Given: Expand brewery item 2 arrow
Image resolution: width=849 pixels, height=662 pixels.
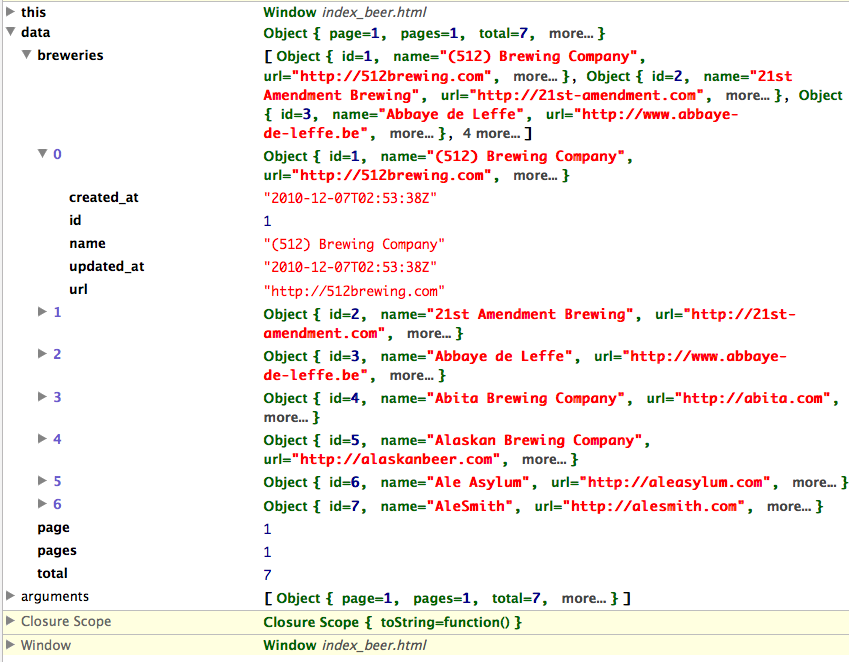Looking at the screenshot, I should [x=42, y=354].
